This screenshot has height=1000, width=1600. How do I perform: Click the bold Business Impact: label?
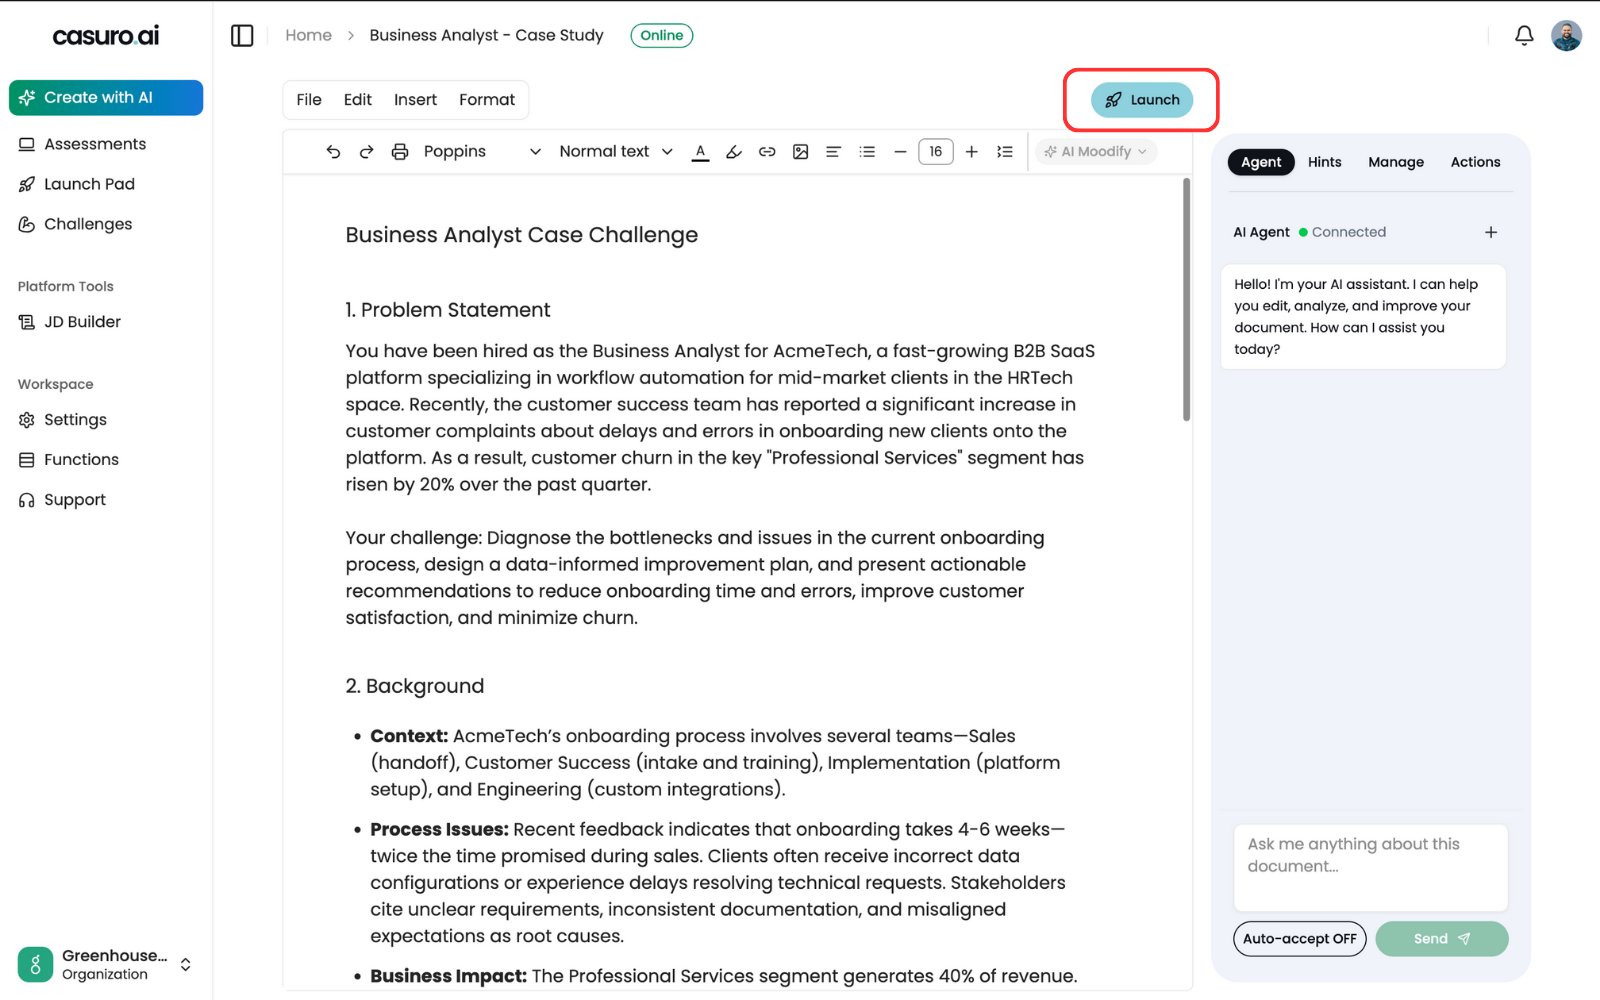[x=448, y=976]
